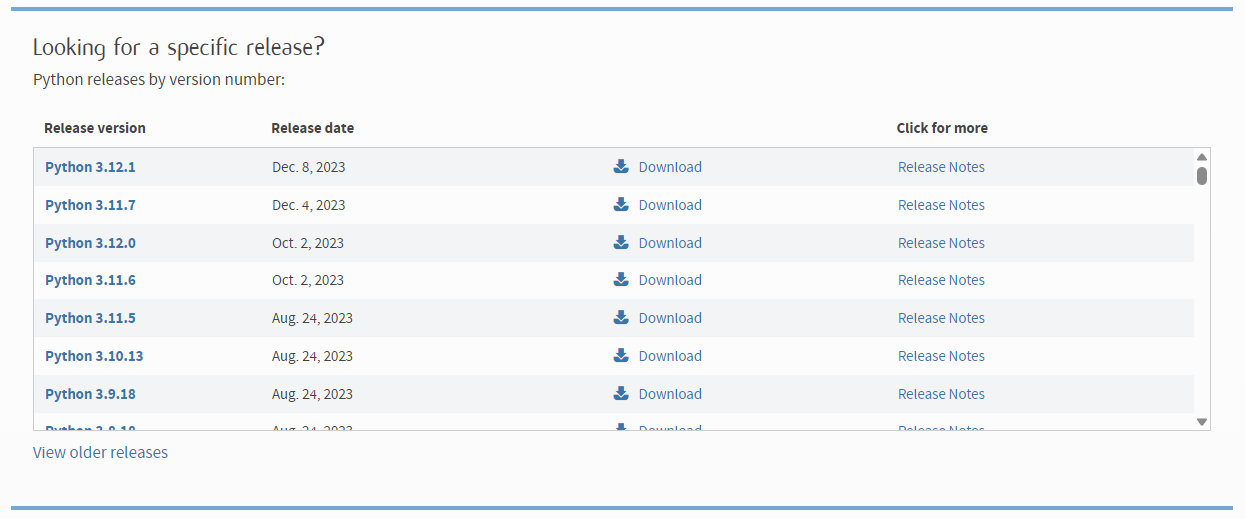The width and height of the screenshot is (1245, 519).
Task: Read Release Notes for Python 3.11.5
Action: (941, 318)
